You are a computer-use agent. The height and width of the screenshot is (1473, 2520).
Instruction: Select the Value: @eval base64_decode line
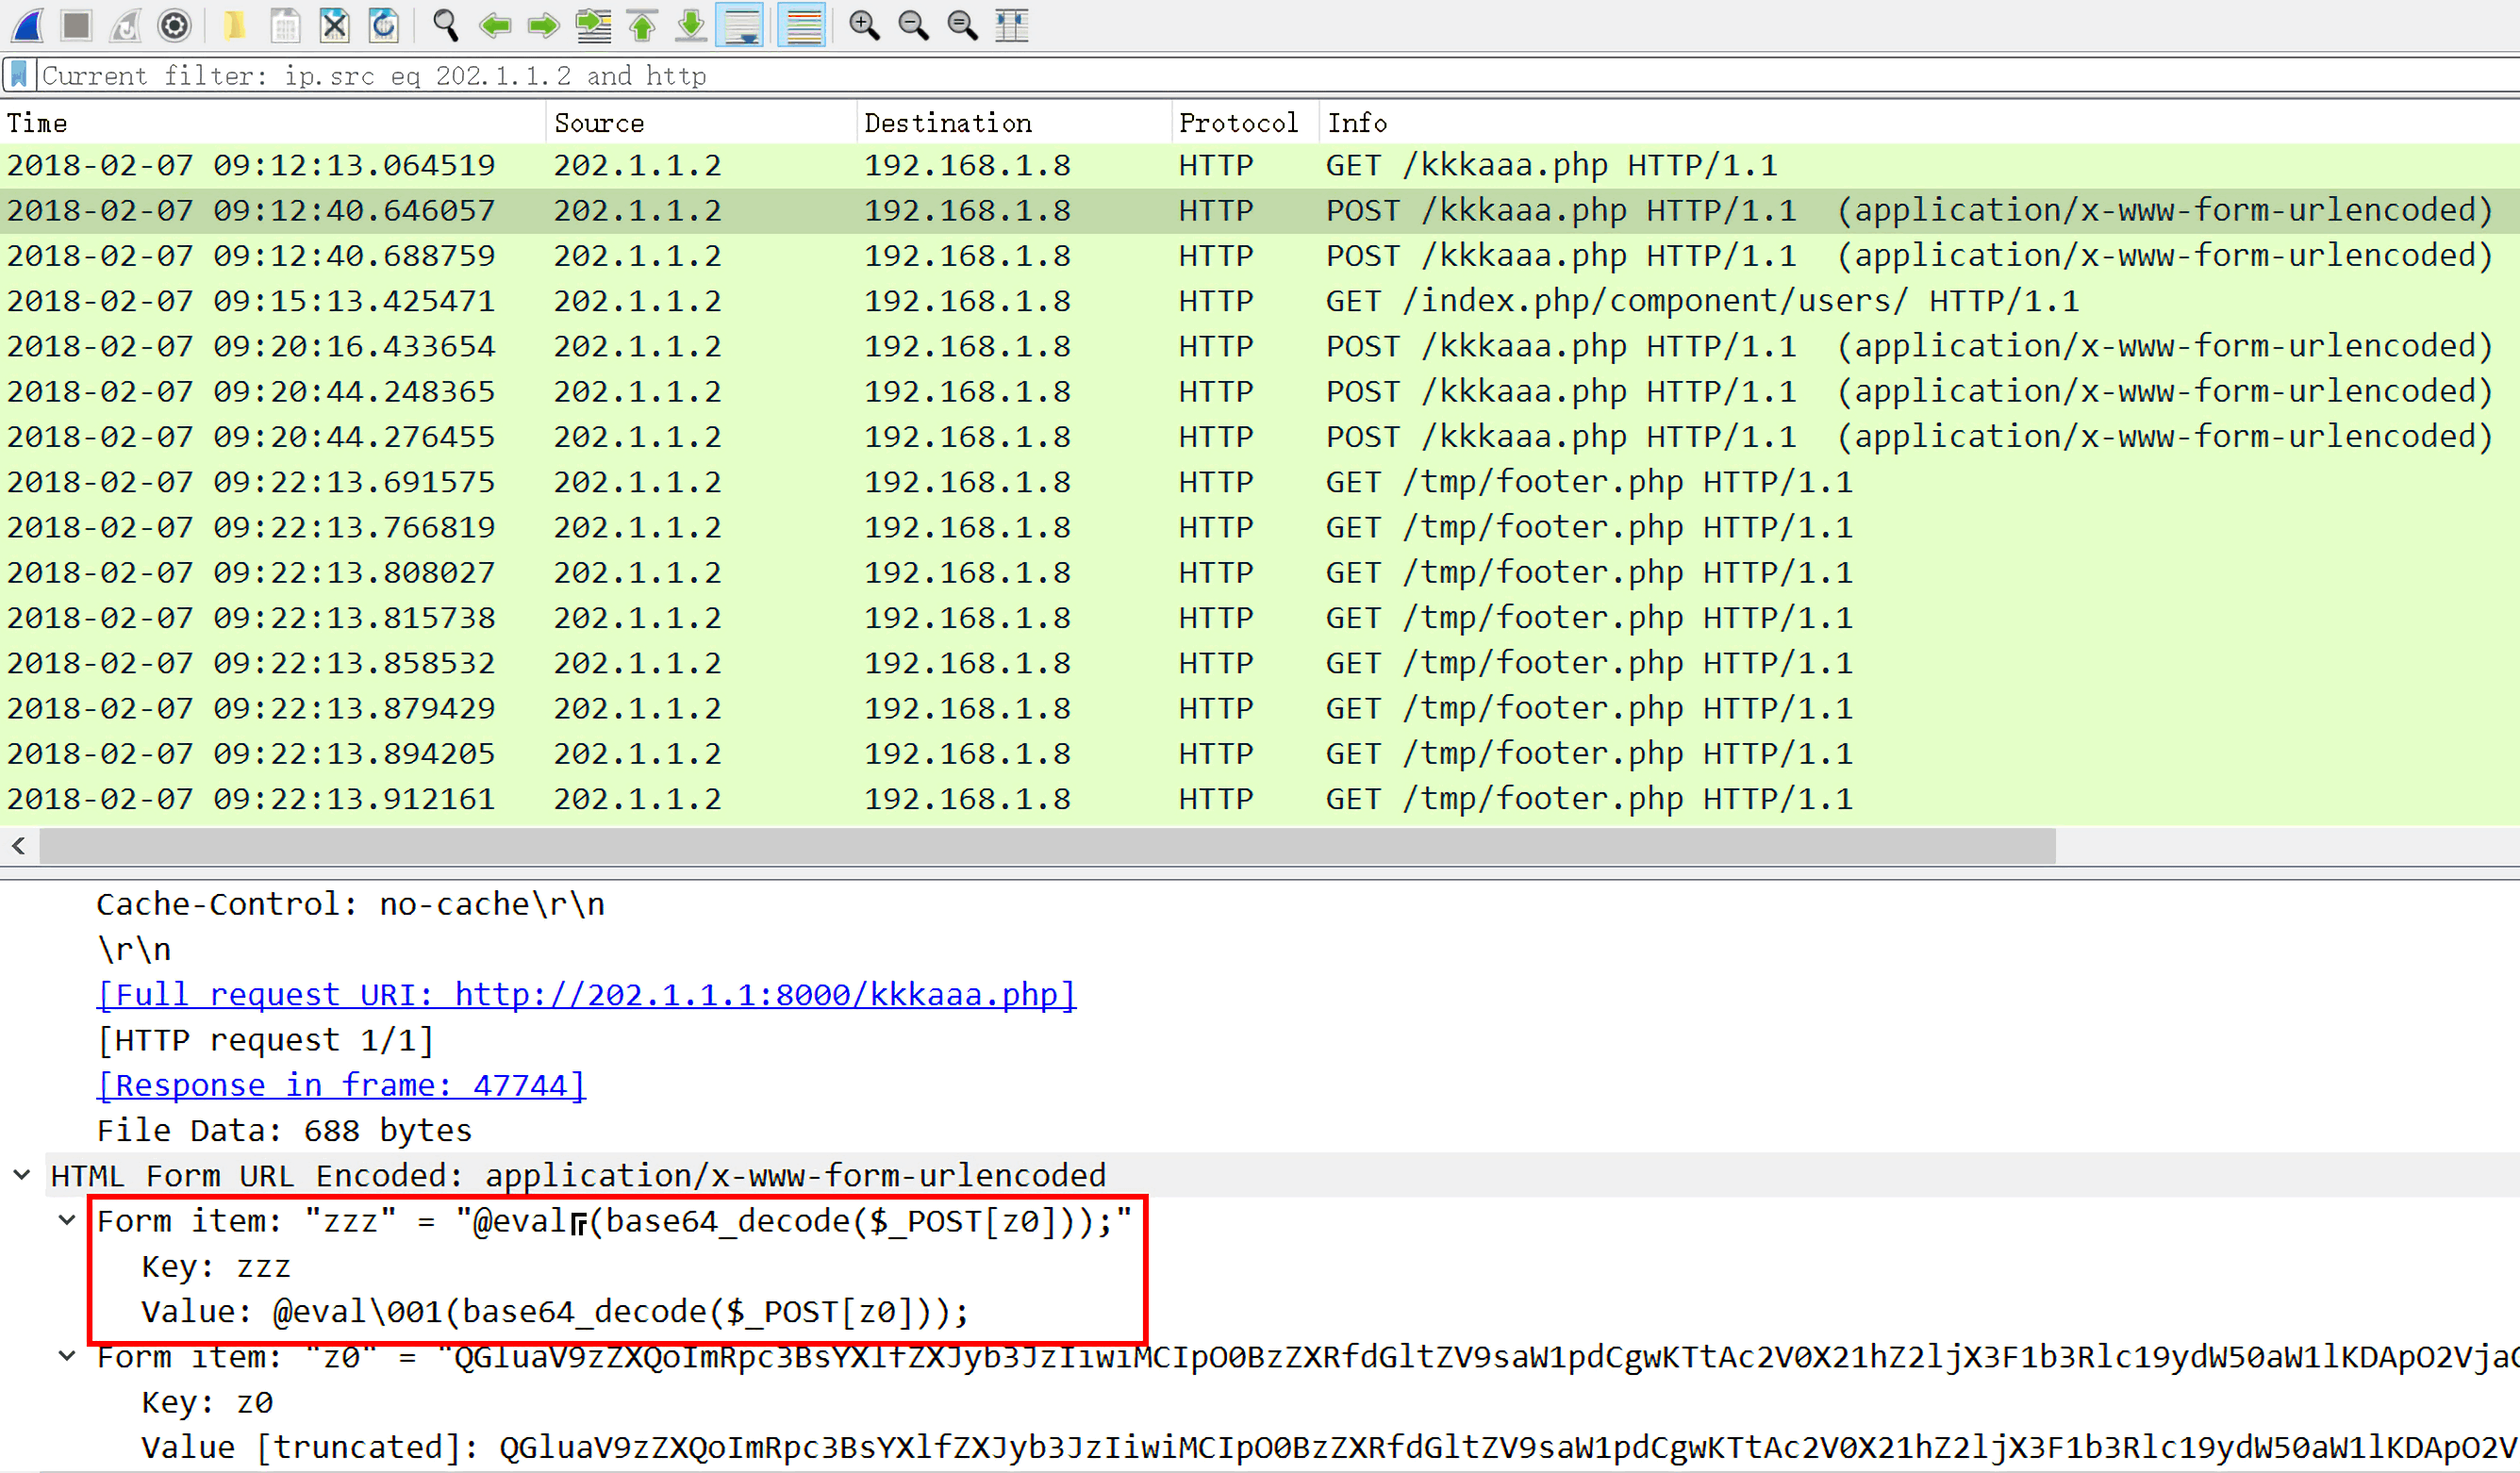[555, 1311]
